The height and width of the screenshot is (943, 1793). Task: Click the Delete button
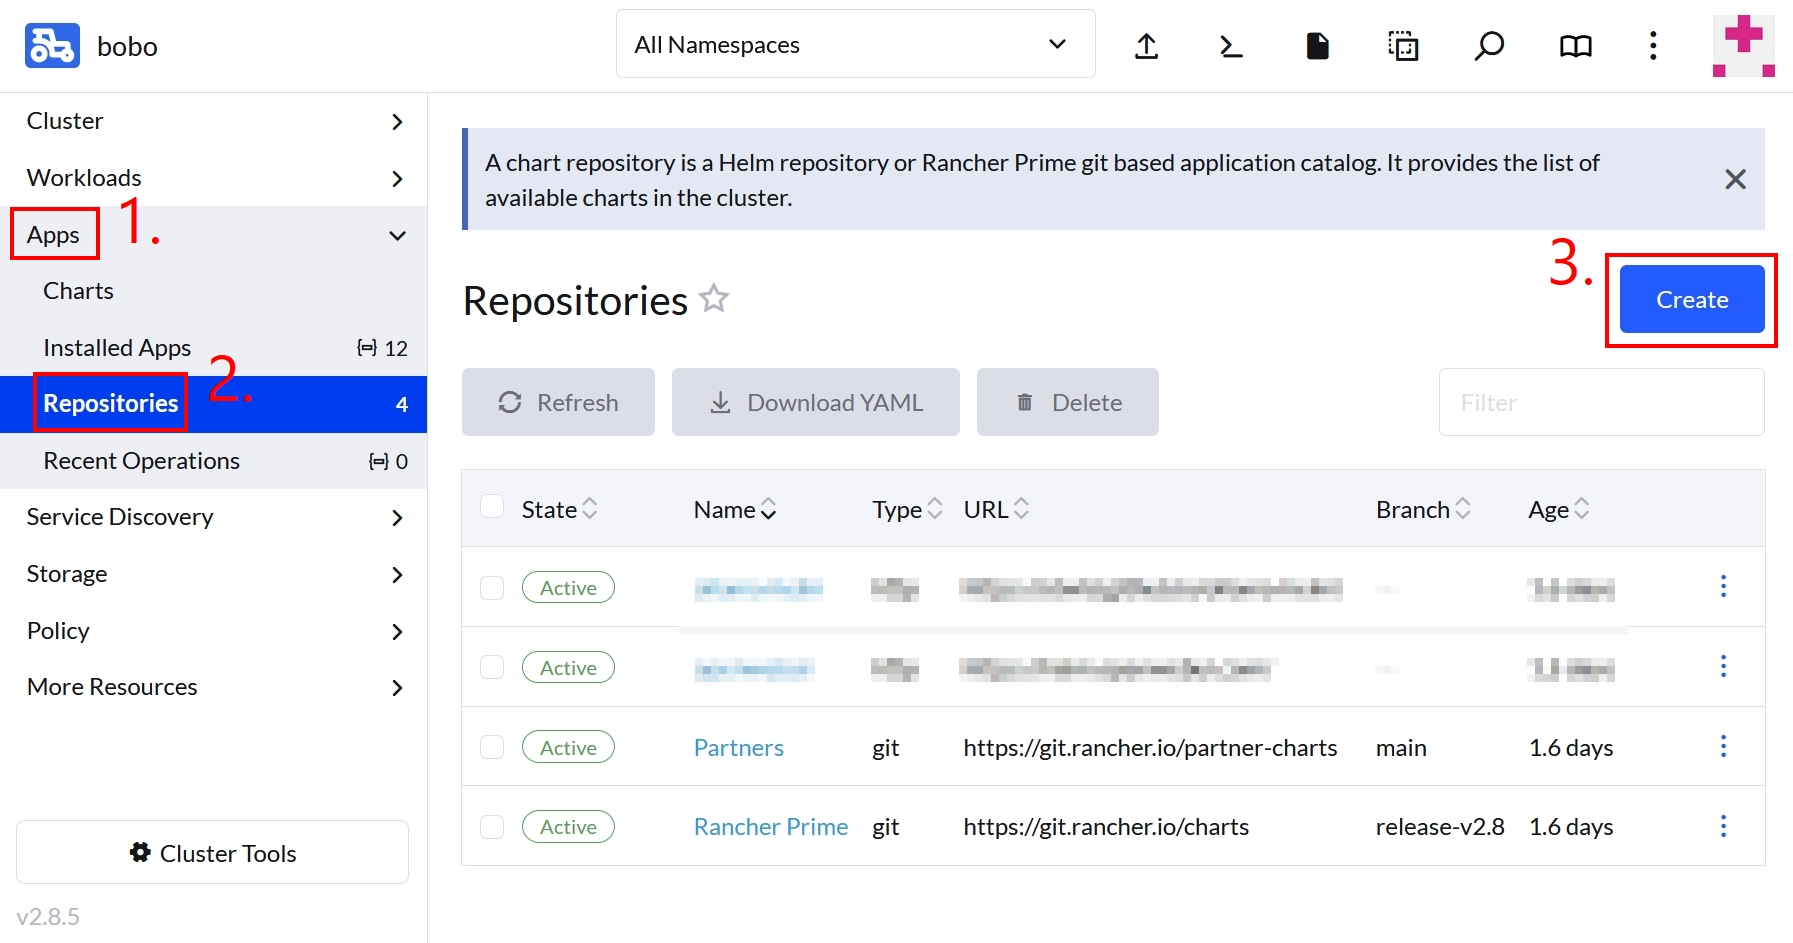pos(1068,402)
